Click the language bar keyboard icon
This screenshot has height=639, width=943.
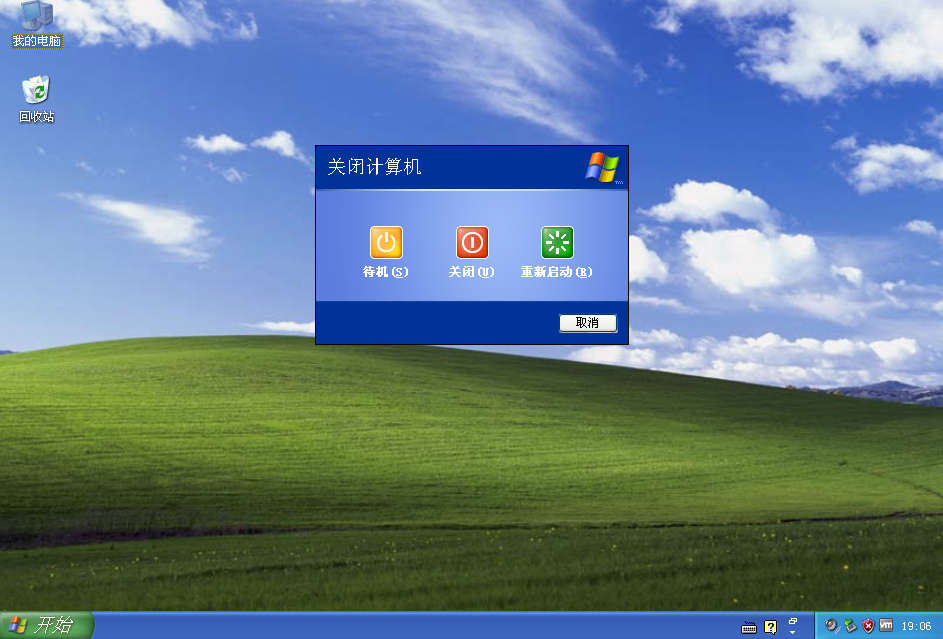tap(749, 628)
